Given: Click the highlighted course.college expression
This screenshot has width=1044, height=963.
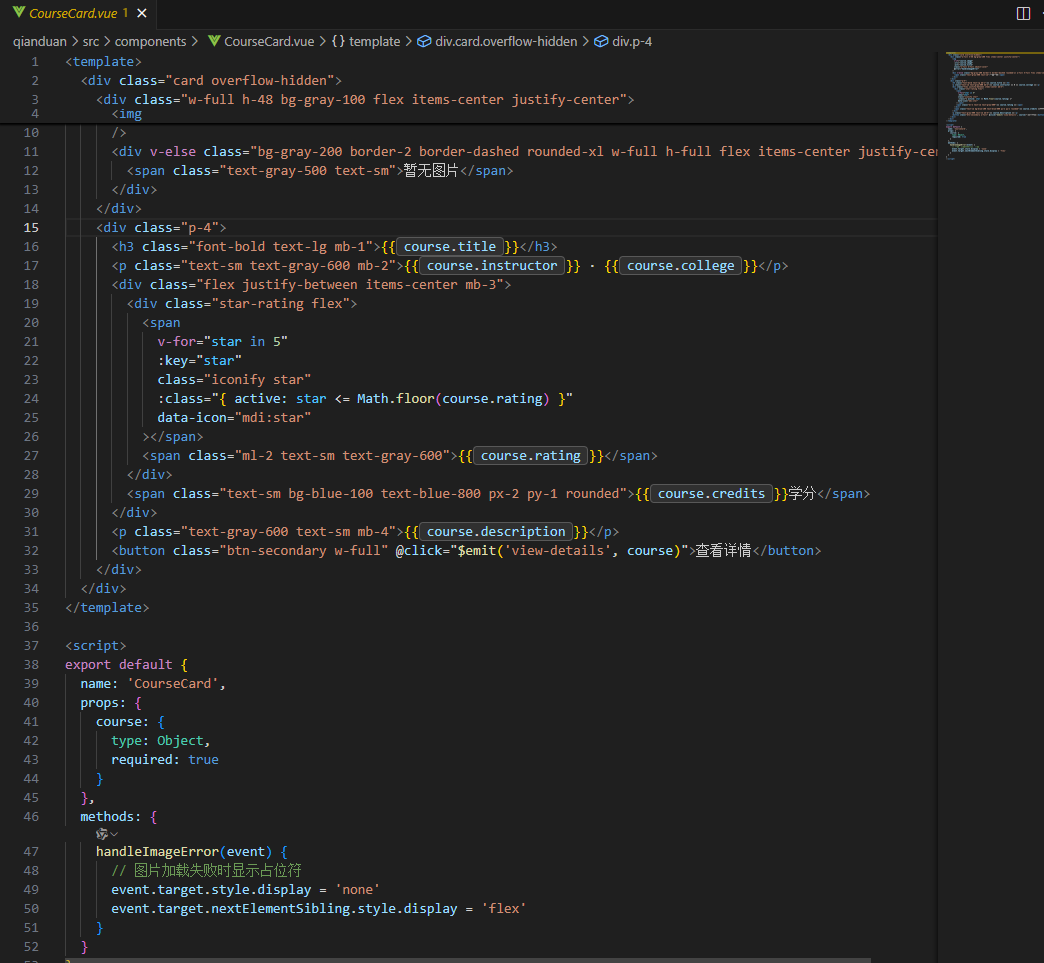Looking at the screenshot, I should pyautogui.click(x=680, y=266).
